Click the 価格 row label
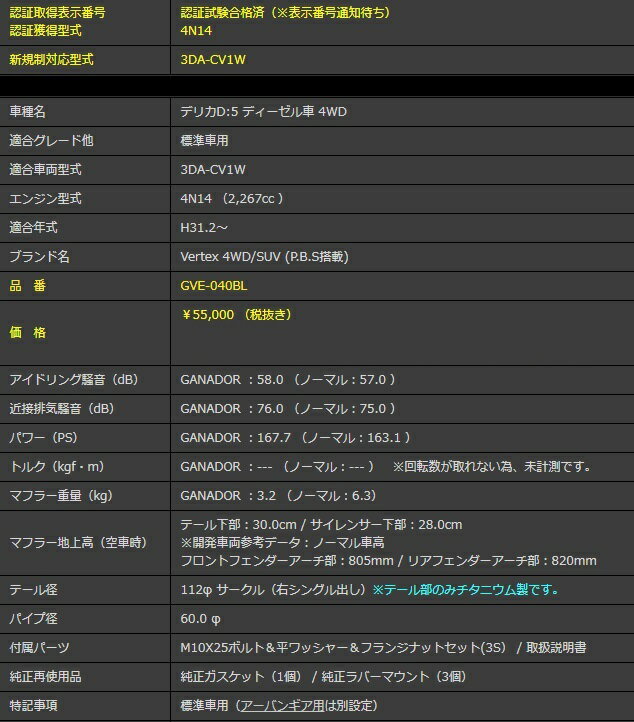 click(x=28, y=333)
